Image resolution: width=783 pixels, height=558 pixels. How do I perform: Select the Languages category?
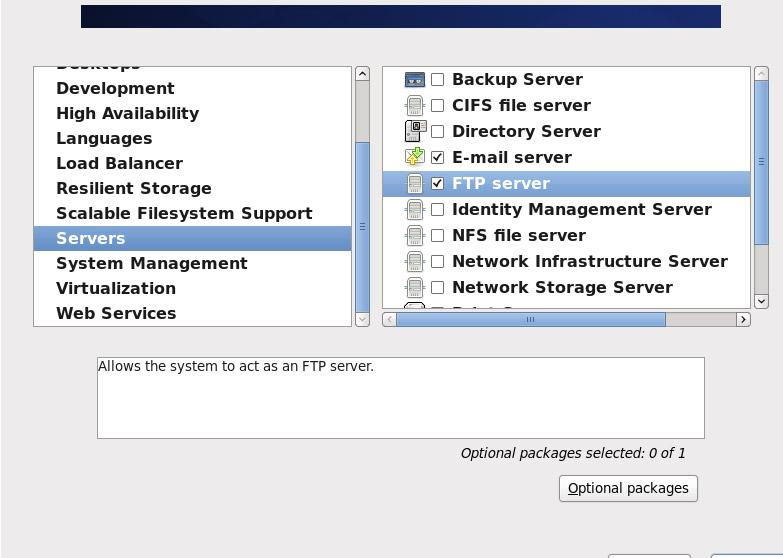point(192,138)
